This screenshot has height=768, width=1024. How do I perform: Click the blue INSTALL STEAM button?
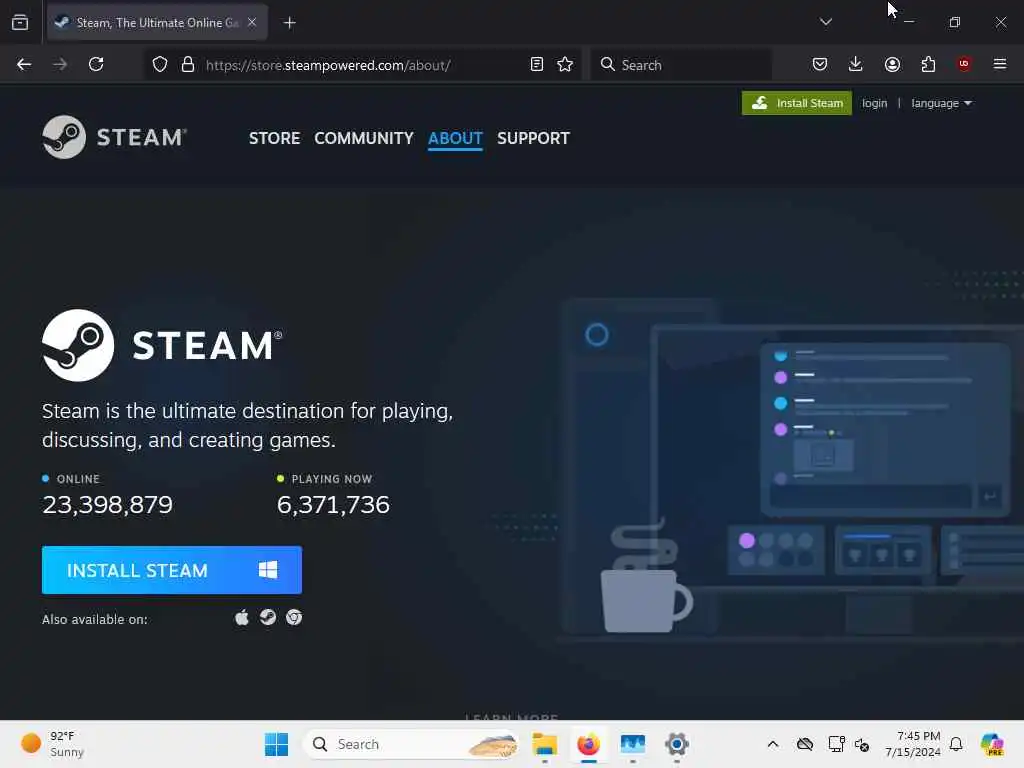tap(172, 570)
